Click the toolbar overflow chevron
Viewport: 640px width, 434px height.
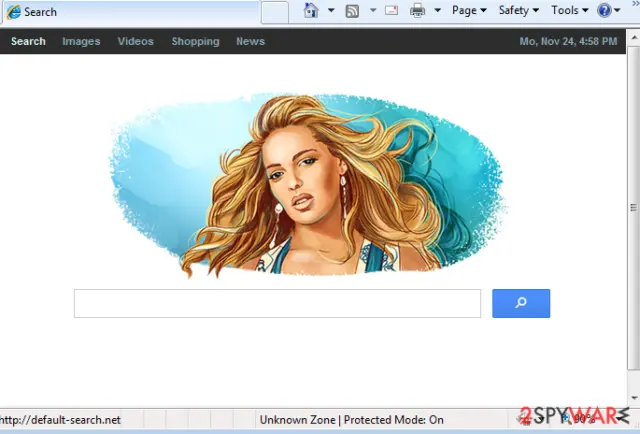pyautogui.click(x=636, y=4)
